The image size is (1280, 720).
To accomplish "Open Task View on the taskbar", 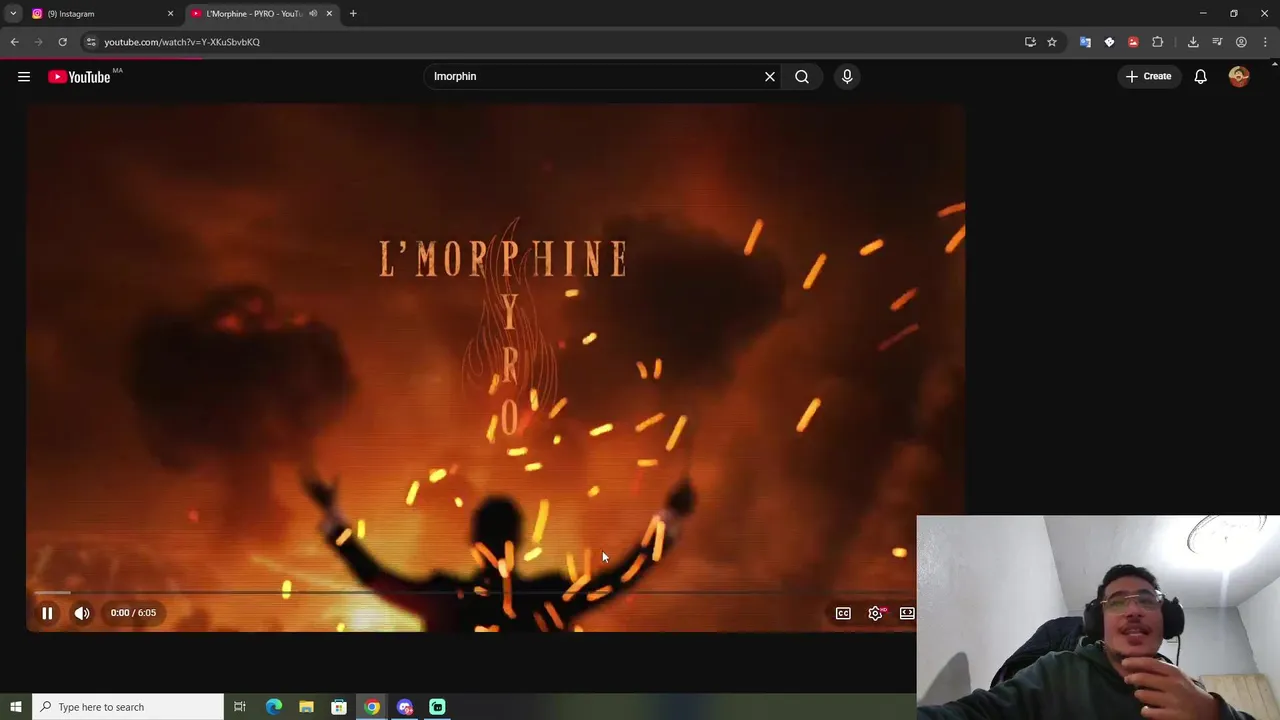I will pos(240,707).
